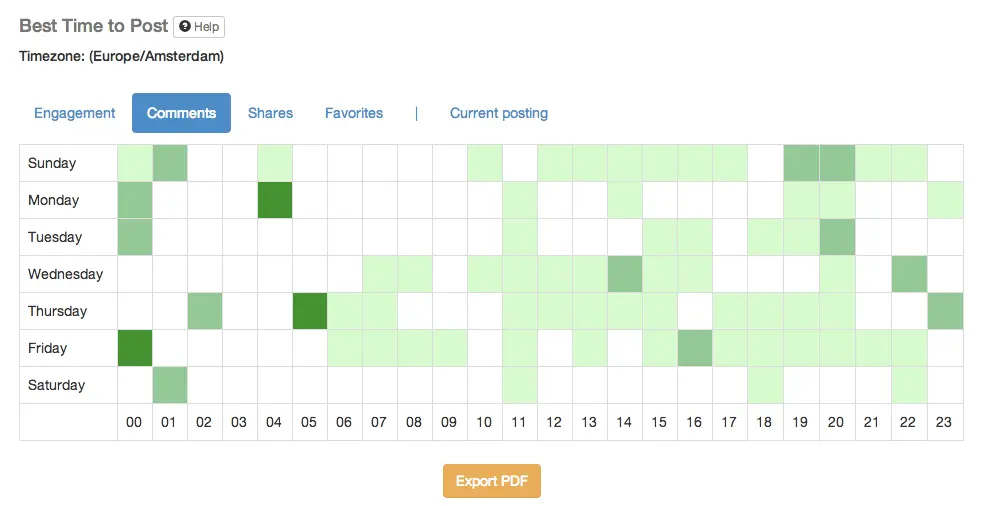1002x506 pixels.
Task: Select the Friday 16 heatmap cell
Action: (x=695, y=348)
